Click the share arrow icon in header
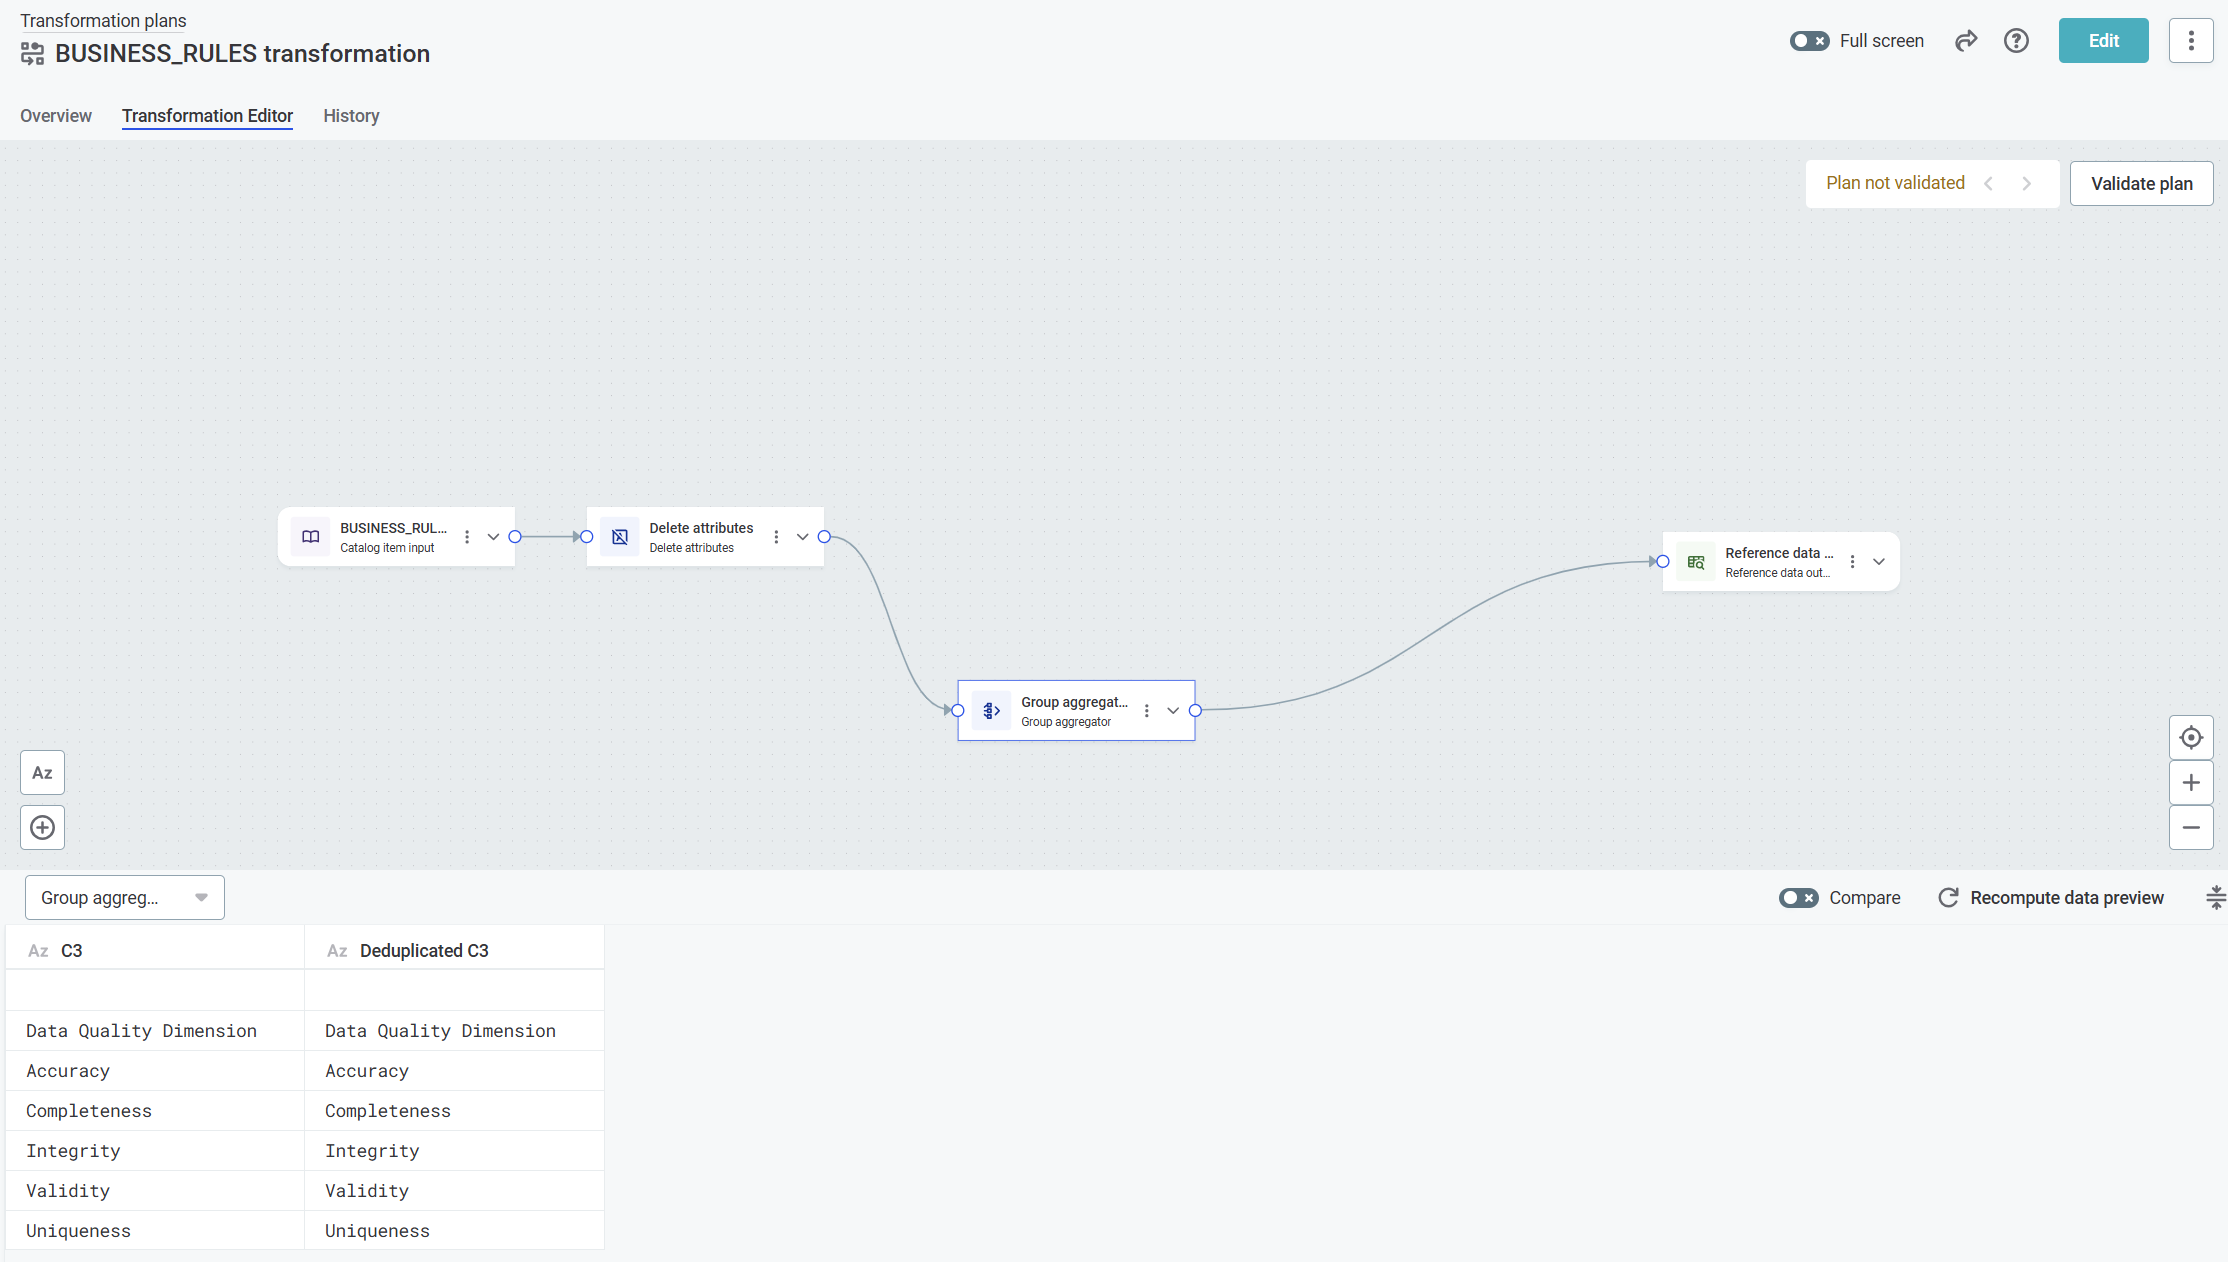This screenshot has width=2228, height=1262. click(1966, 41)
